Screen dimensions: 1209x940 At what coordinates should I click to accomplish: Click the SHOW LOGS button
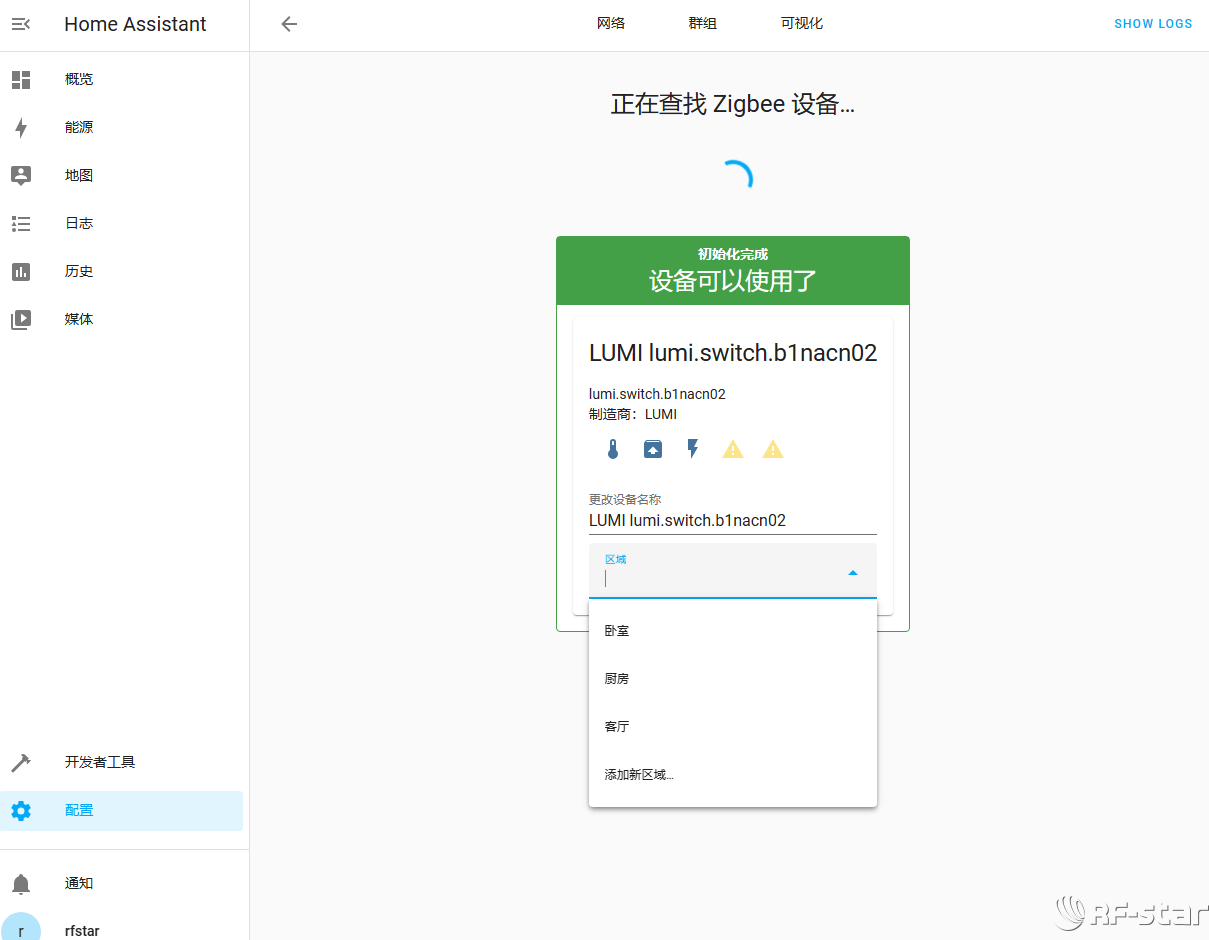click(1153, 24)
